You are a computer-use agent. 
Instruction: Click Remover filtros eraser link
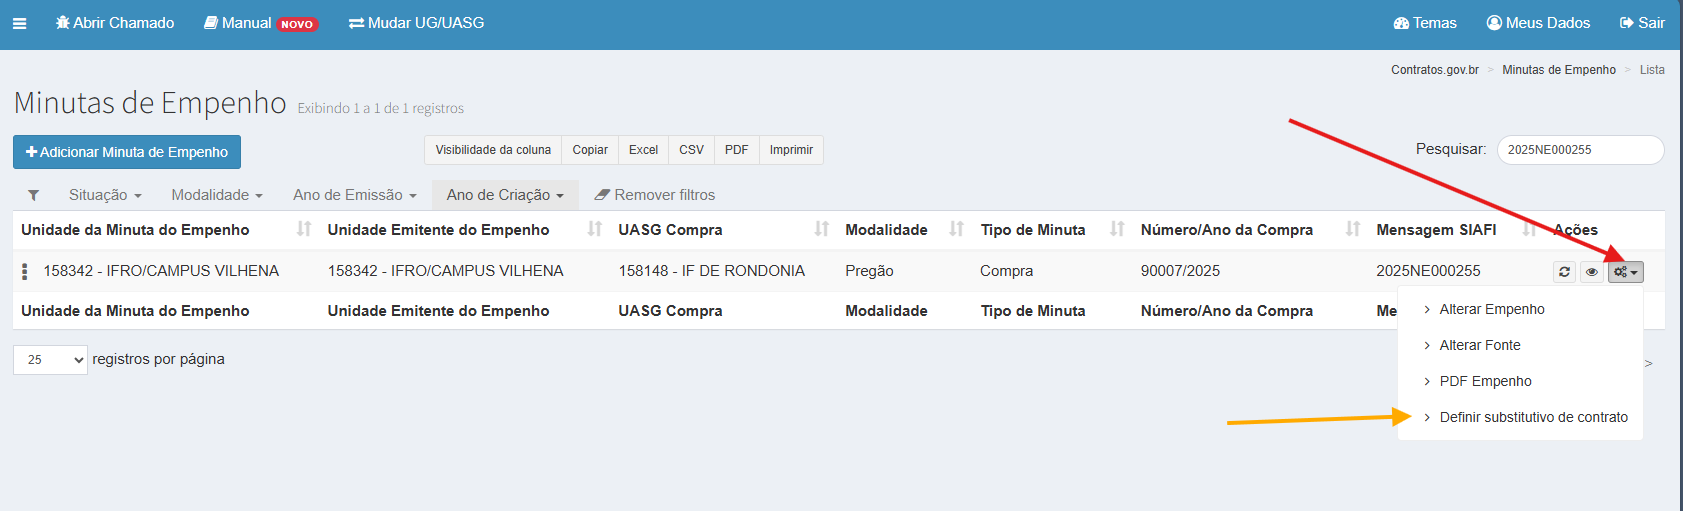pyautogui.click(x=655, y=195)
